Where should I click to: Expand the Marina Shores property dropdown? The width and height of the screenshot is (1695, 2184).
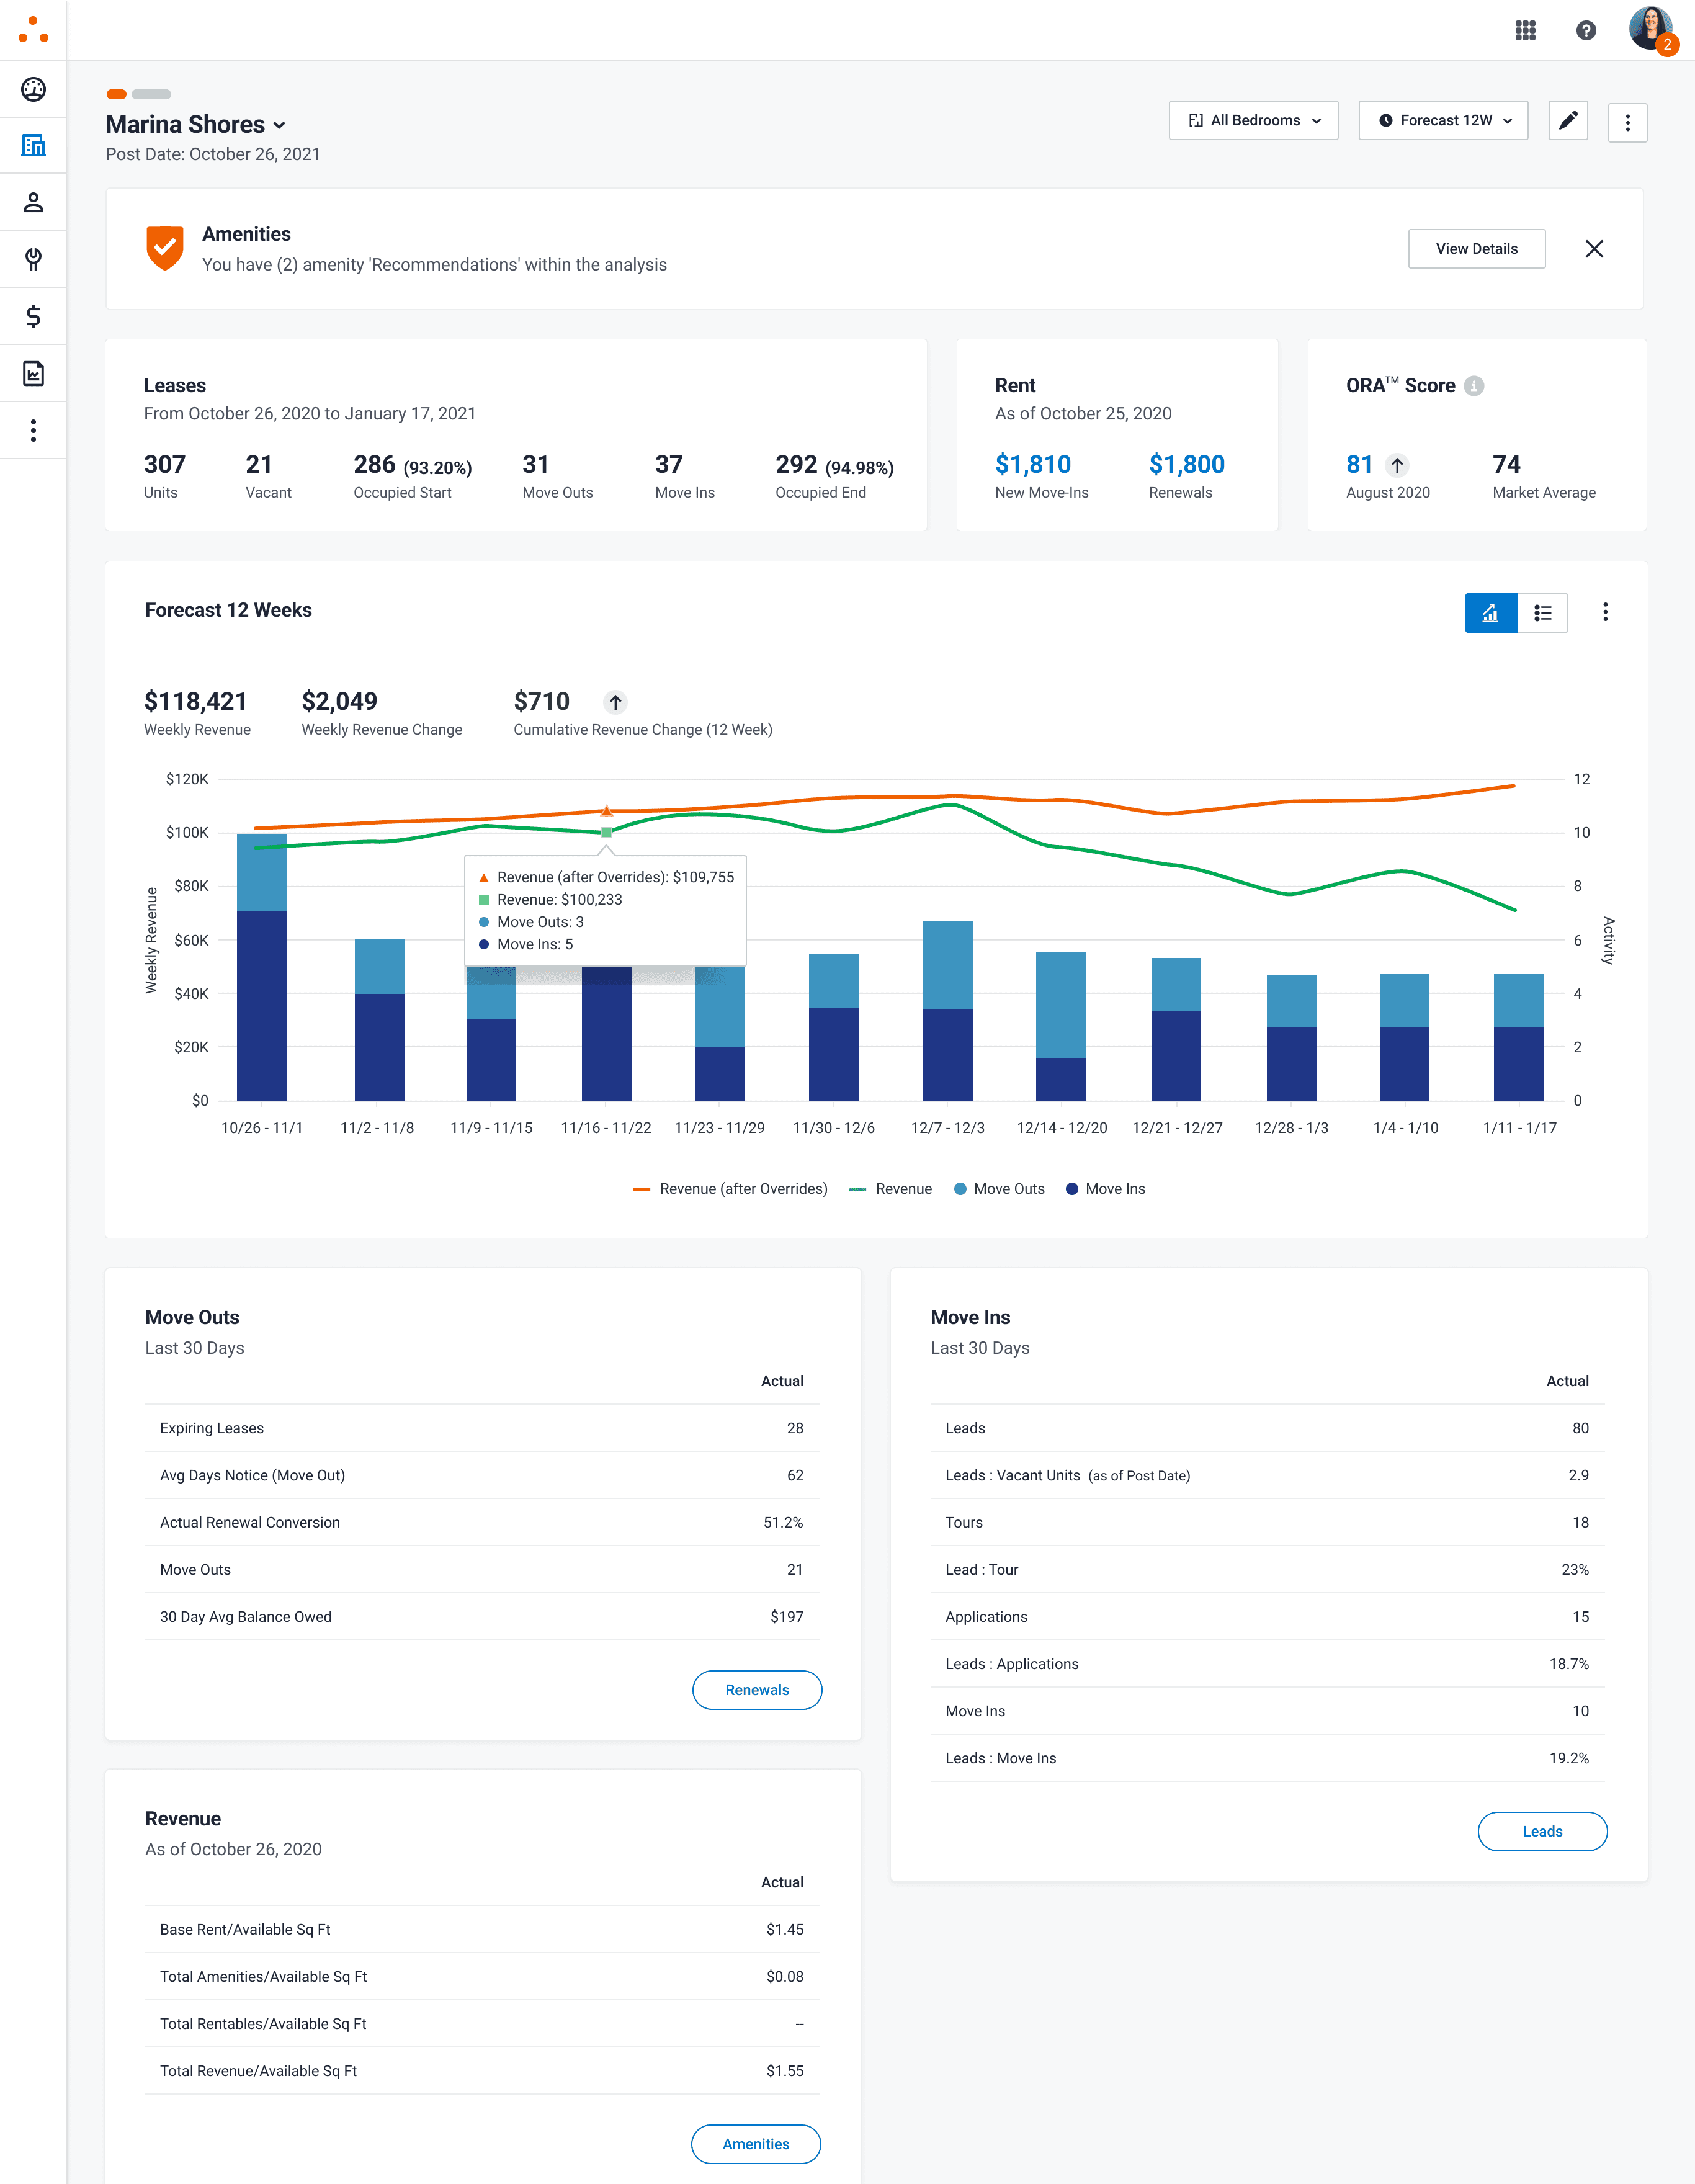(196, 125)
